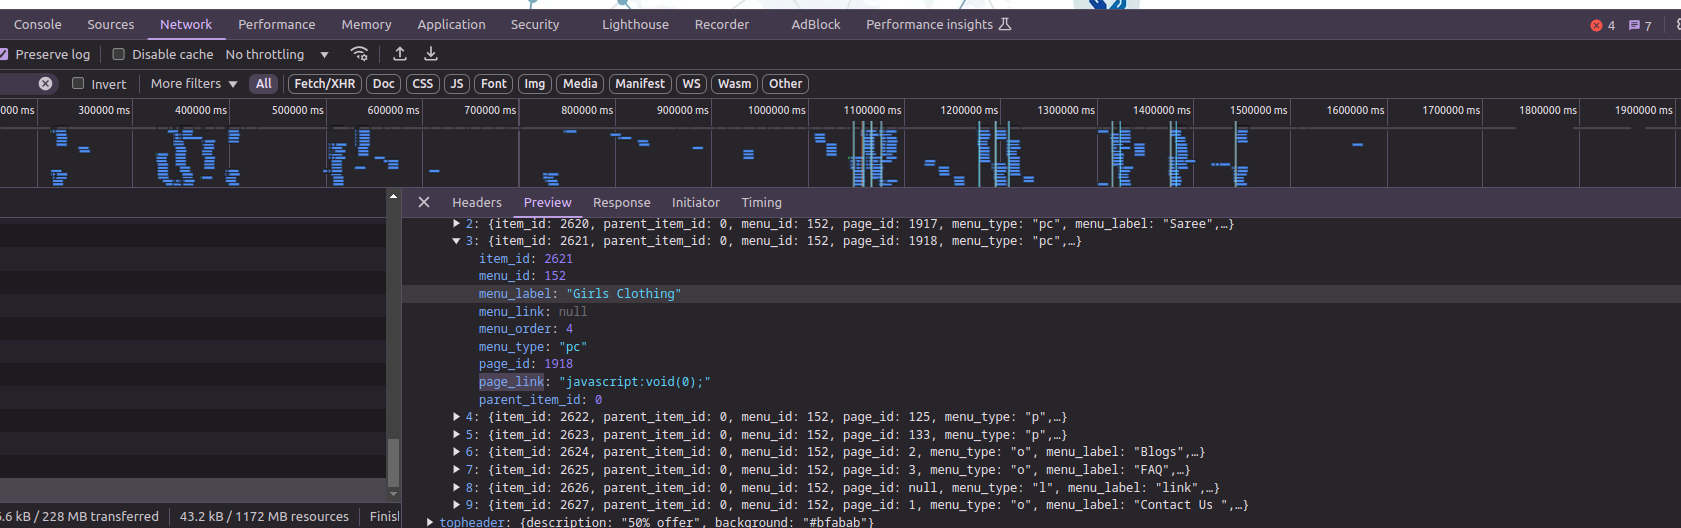Click the 1500000 ms timeline marker
The height and width of the screenshot is (528, 1681).
pyautogui.click(x=1258, y=110)
